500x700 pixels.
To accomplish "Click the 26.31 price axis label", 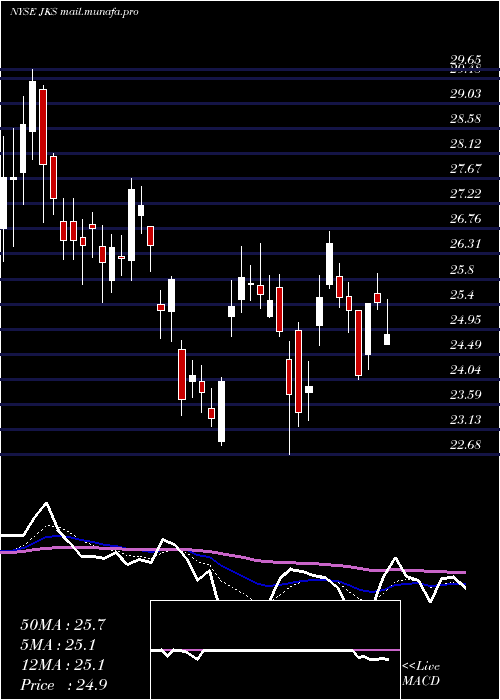I will click(x=466, y=244).
